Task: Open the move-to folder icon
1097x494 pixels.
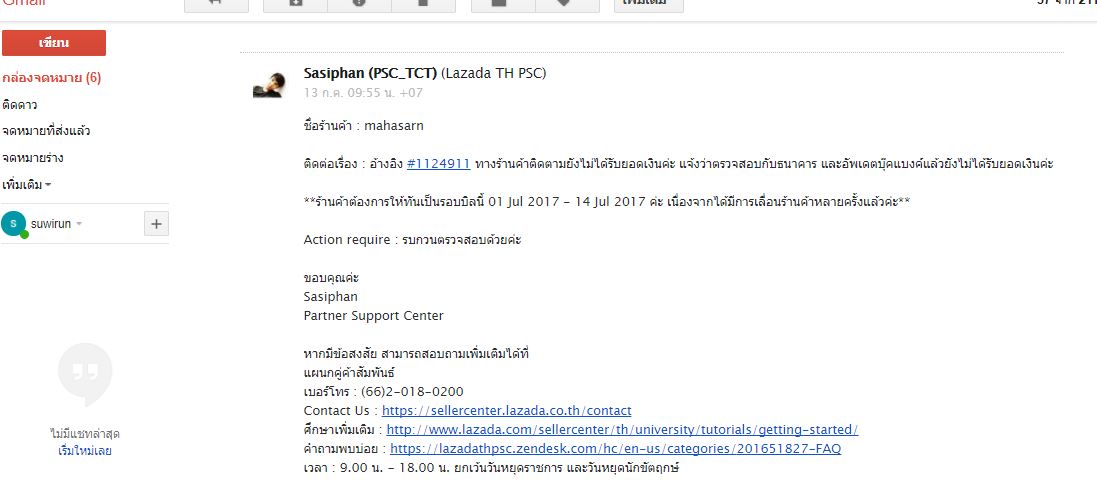Action: tap(503, 4)
